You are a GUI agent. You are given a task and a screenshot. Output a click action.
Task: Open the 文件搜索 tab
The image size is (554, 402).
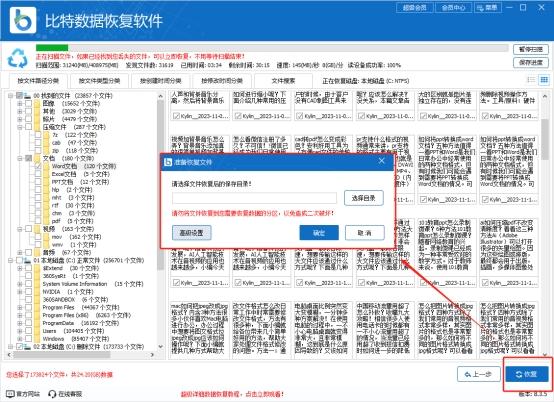tap(283, 81)
